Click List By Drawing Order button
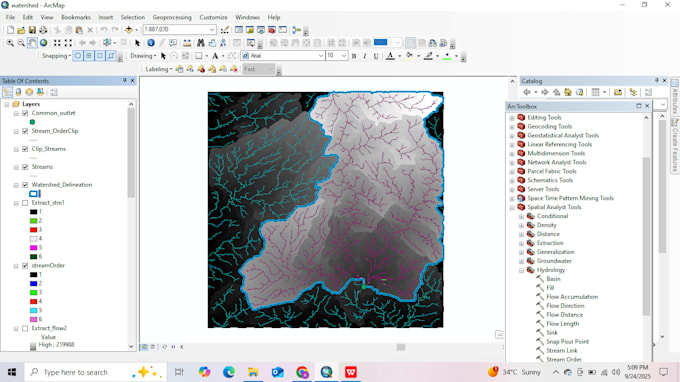Image resolution: width=680 pixels, height=382 pixels. [x=7, y=92]
